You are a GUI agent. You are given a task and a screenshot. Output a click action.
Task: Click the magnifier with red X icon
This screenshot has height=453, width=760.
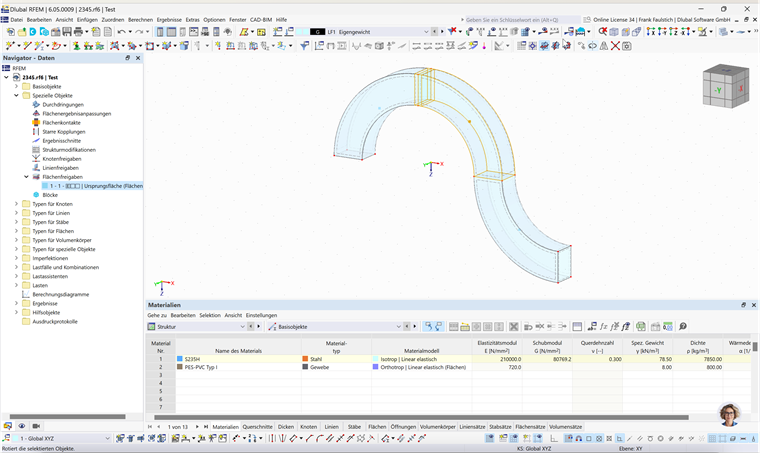click(x=602, y=31)
